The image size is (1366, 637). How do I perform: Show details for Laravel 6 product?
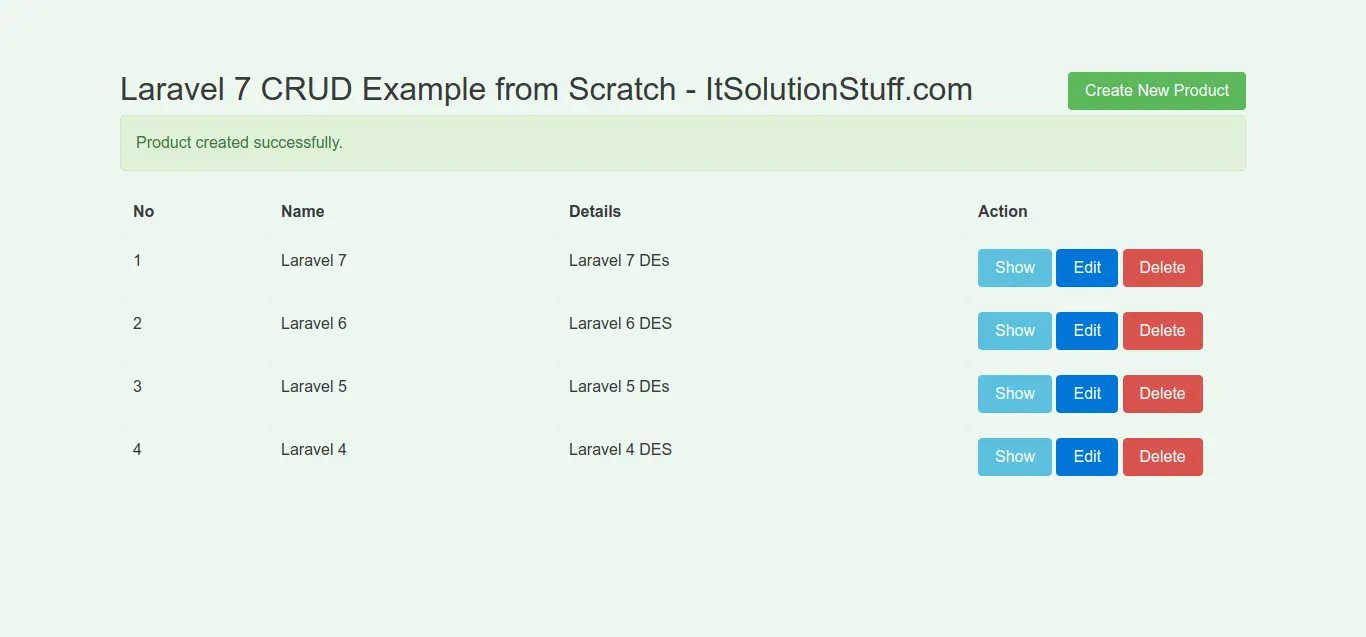1014,331
